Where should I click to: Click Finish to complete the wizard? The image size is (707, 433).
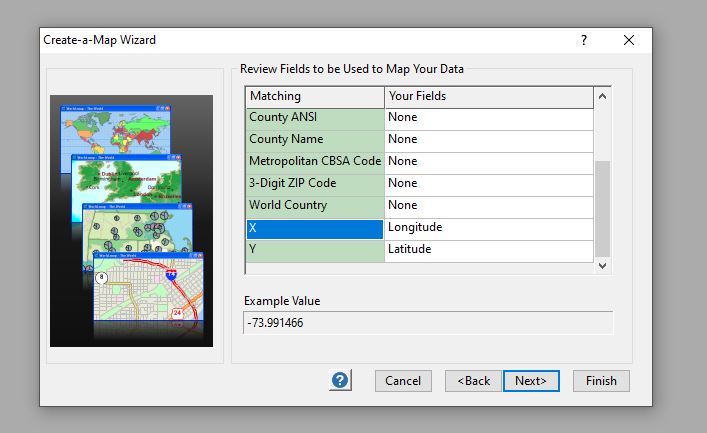601,381
